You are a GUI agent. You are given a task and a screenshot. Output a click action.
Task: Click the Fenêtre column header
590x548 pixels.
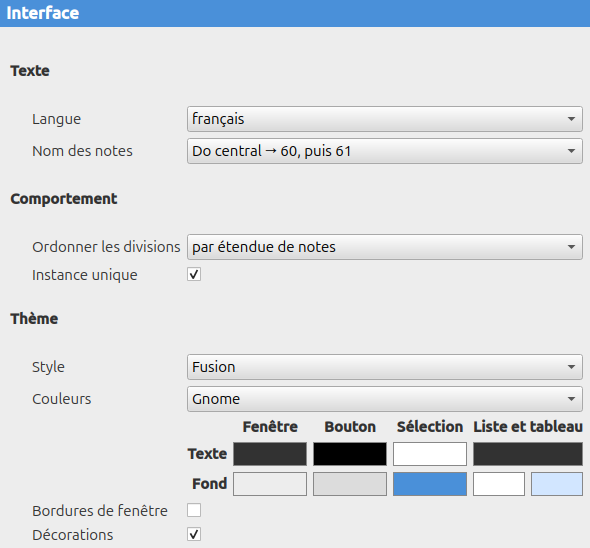[270, 427]
